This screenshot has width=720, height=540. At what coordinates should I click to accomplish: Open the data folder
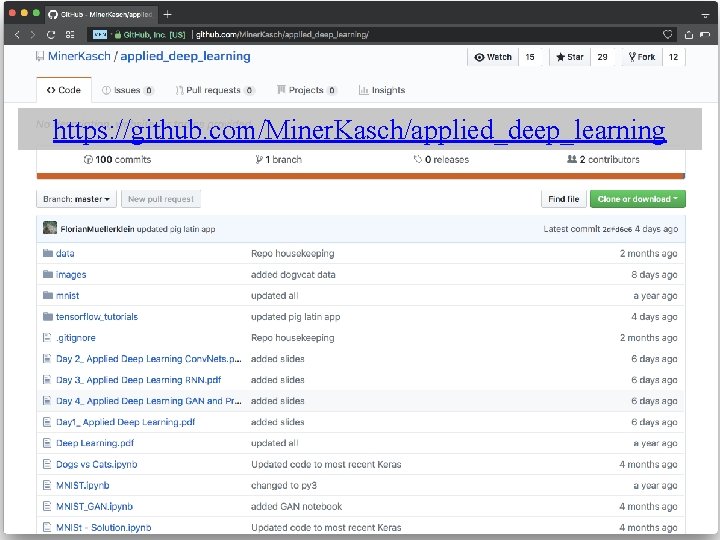[x=65, y=253]
